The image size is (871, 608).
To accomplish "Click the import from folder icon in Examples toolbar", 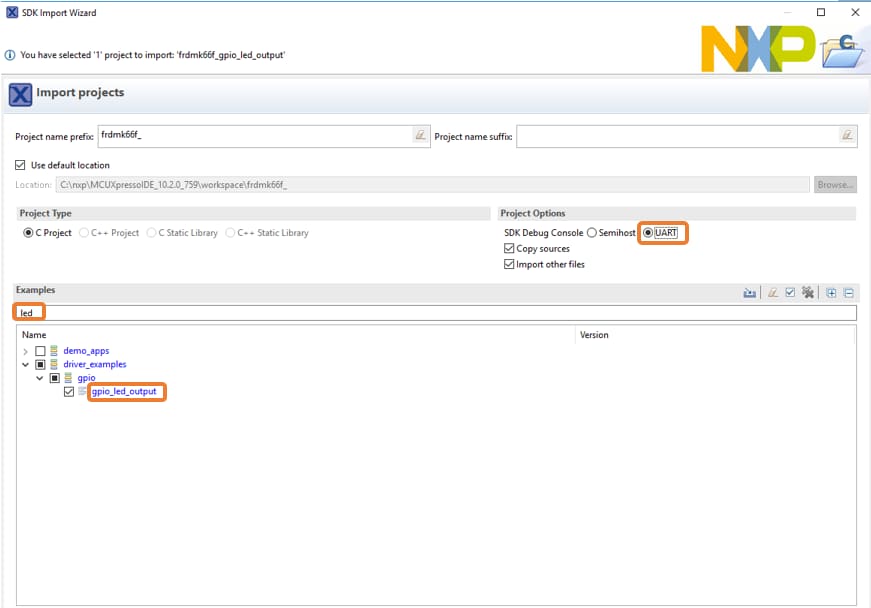I will click(750, 293).
